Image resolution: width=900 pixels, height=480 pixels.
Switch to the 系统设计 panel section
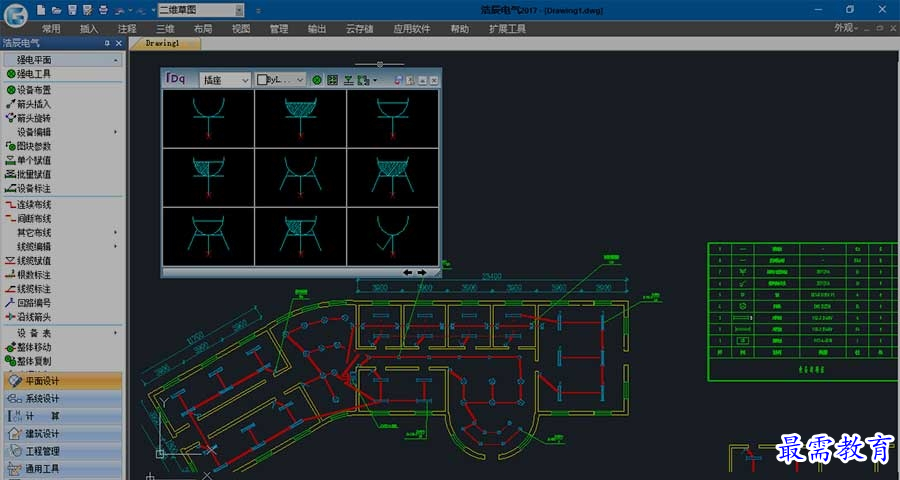click(x=63, y=399)
